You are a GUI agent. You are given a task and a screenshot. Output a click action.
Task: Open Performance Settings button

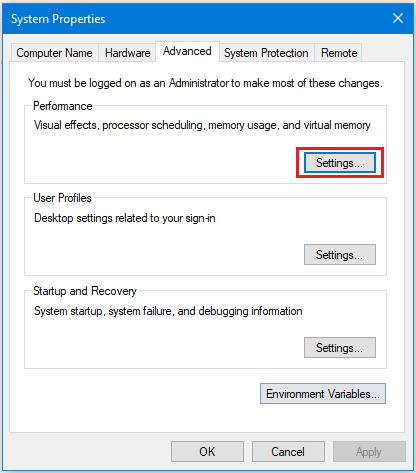pos(340,163)
